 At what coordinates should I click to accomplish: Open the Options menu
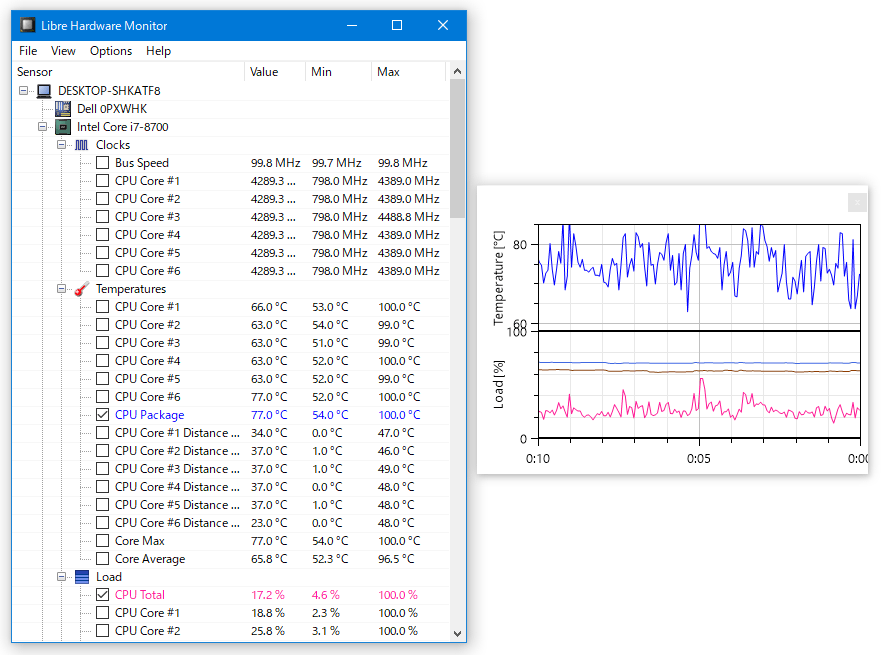(111, 51)
